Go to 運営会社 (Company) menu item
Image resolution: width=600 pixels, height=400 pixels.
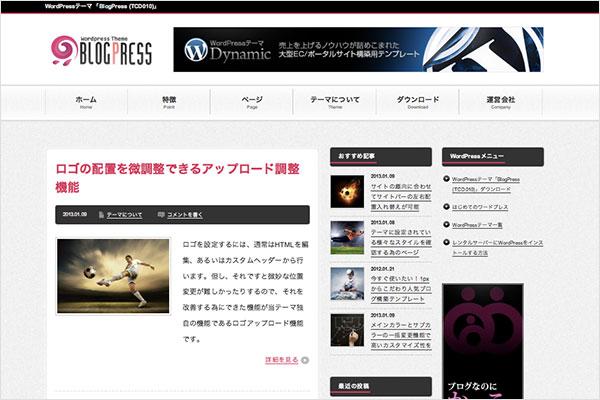click(501, 103)
